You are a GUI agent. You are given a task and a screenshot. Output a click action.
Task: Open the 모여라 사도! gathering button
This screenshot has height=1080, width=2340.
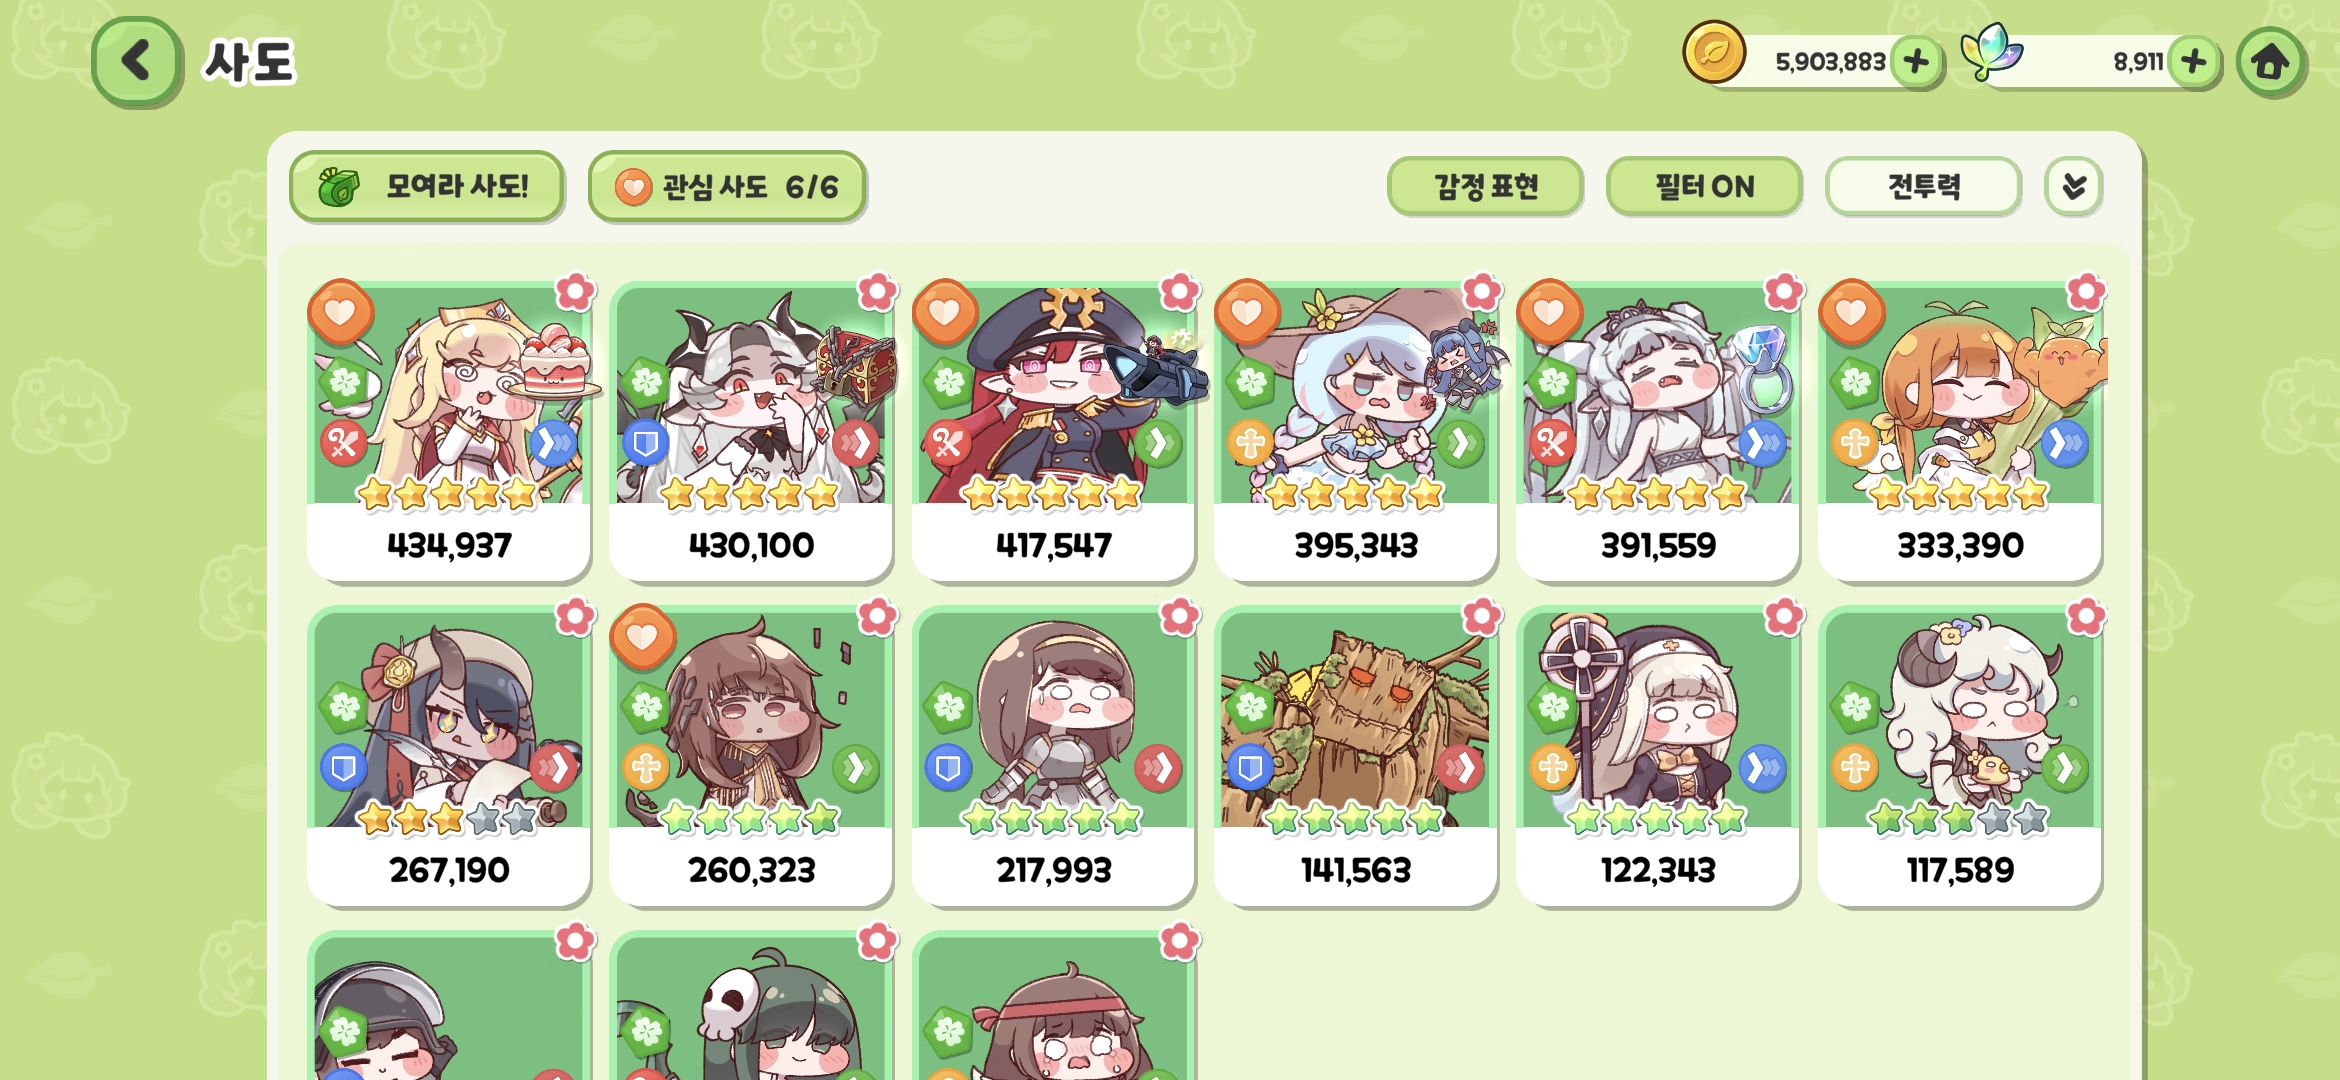(427, 187)
